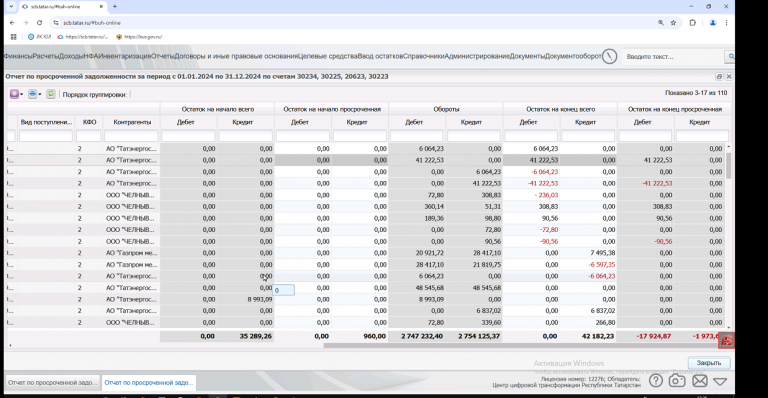Open the browser three-dot menu

(x=726, y=23)
